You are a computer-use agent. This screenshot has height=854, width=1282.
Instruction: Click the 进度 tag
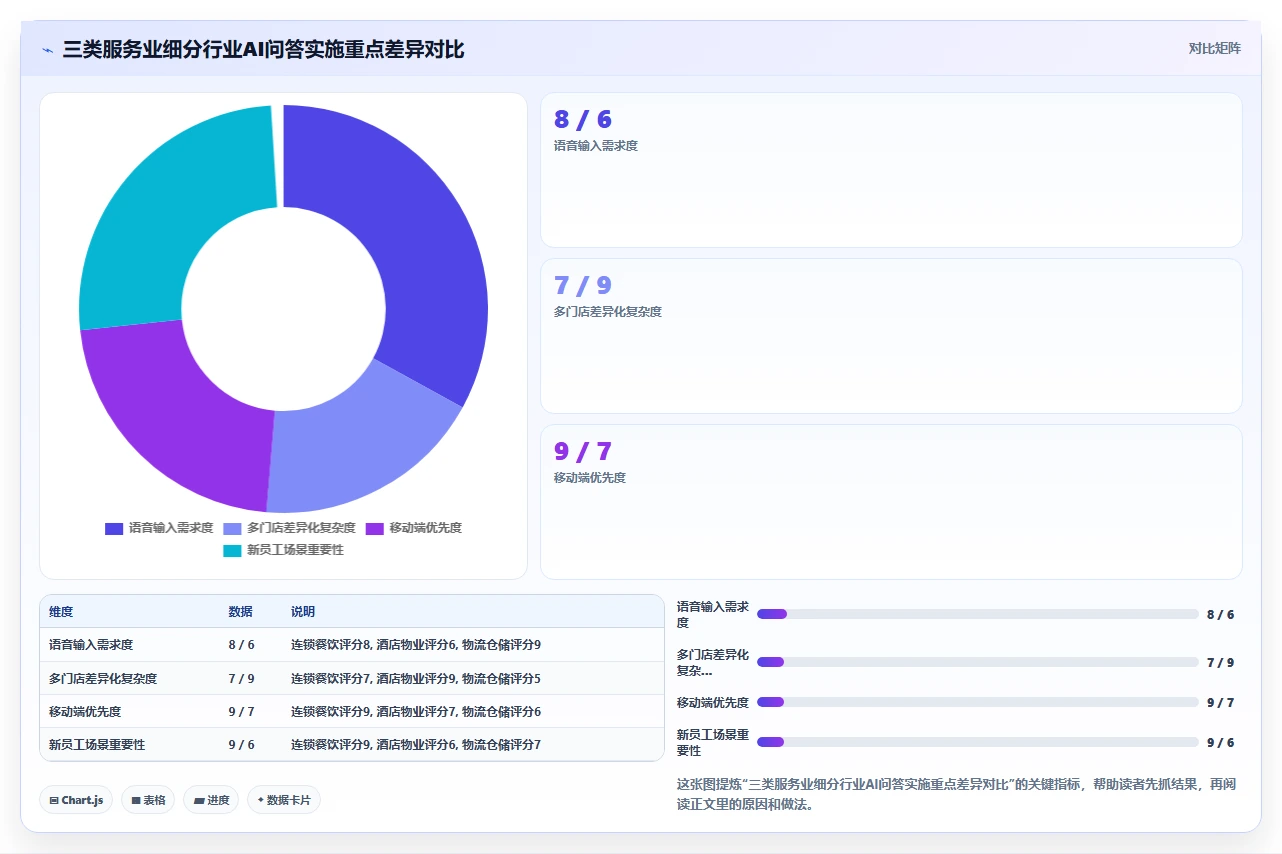coord(211,800)
